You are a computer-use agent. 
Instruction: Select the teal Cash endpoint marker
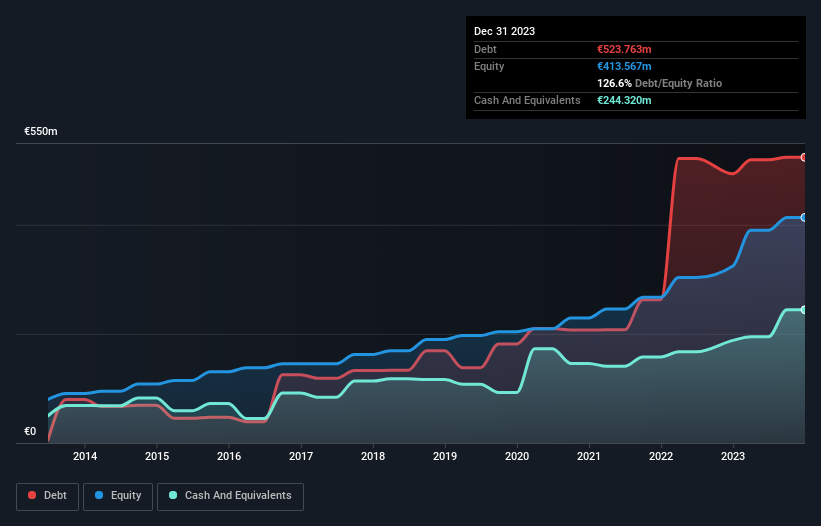(804, 310)
